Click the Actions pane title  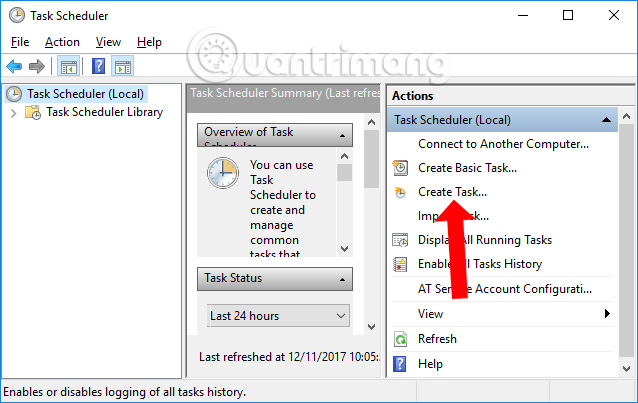[x=413, y=96]
